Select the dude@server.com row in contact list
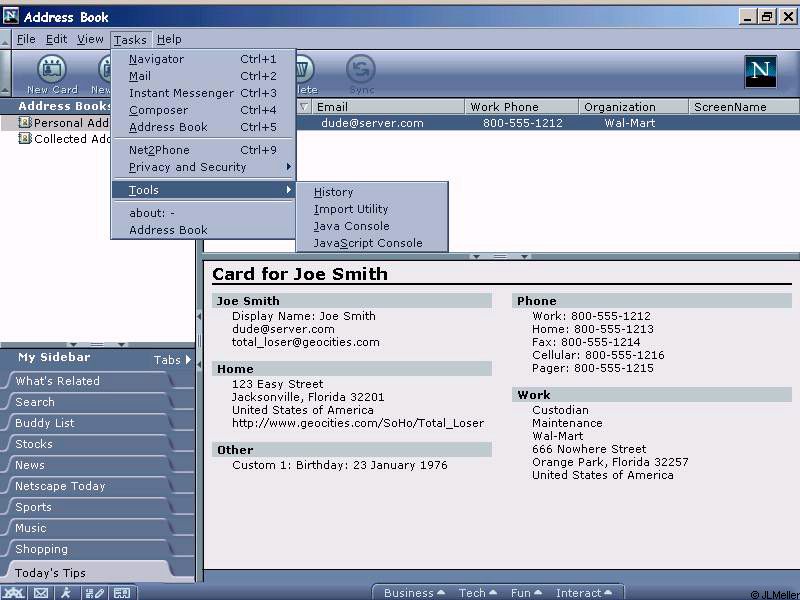The height and width of the screenshot is (600, 800). coord(547,123)
